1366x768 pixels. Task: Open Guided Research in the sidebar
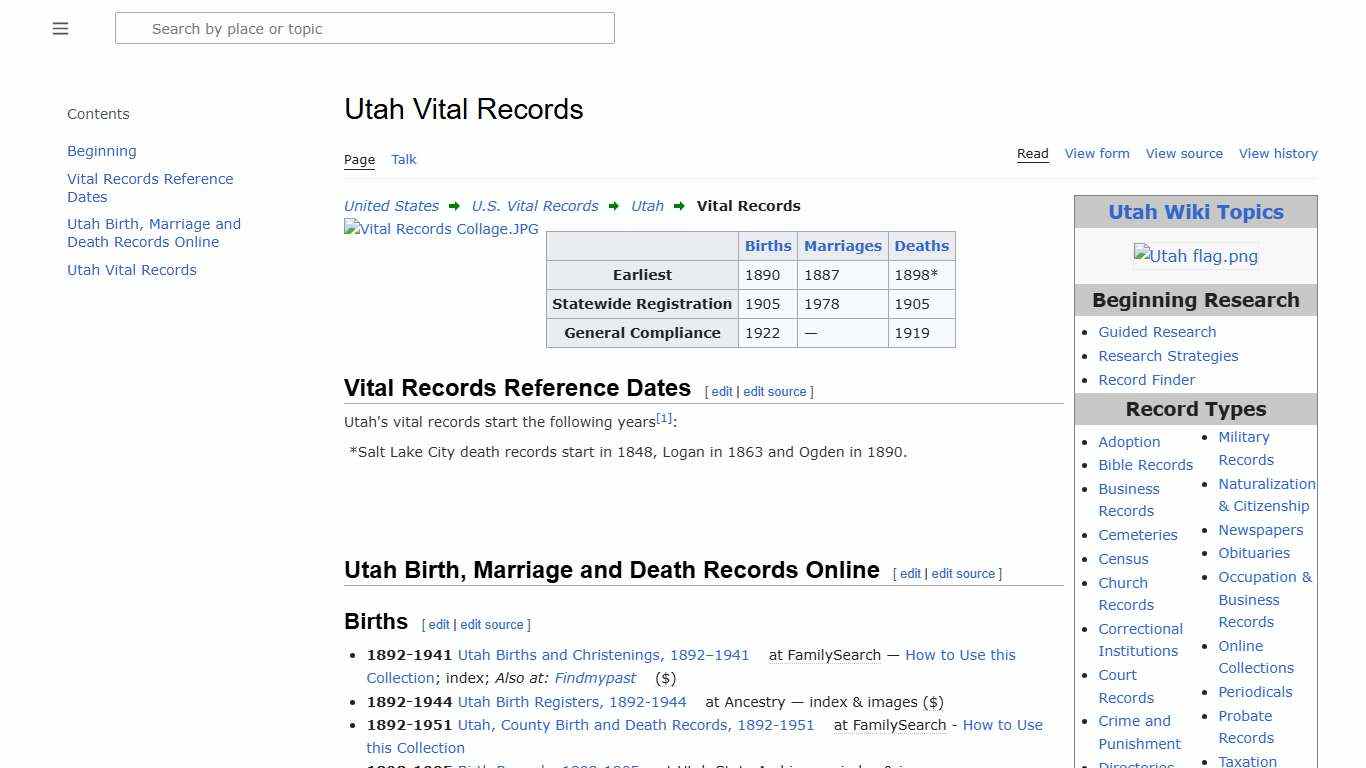1157,331
